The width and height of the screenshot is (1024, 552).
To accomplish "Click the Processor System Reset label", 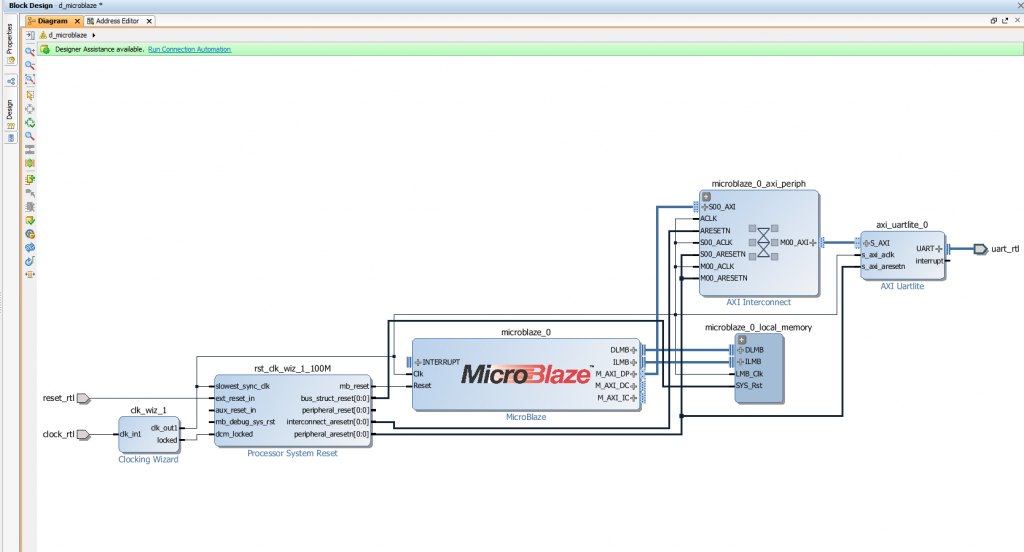I will tap(293, 453).
